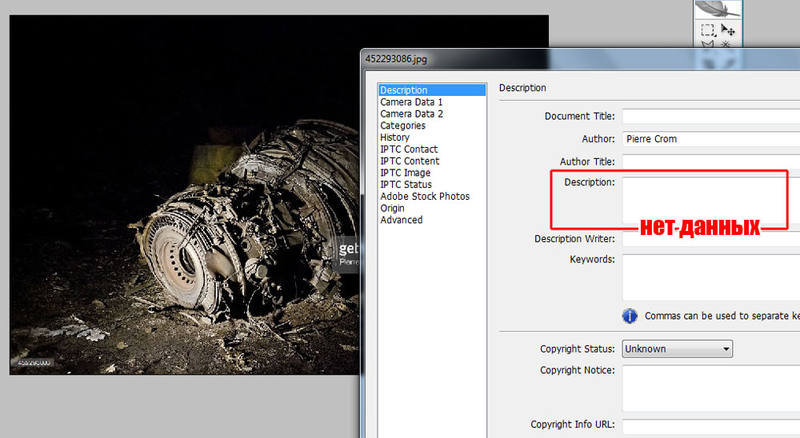Select IPTC Status in the list
Viewport: 800px width, 438px height.
coord(406,184)
